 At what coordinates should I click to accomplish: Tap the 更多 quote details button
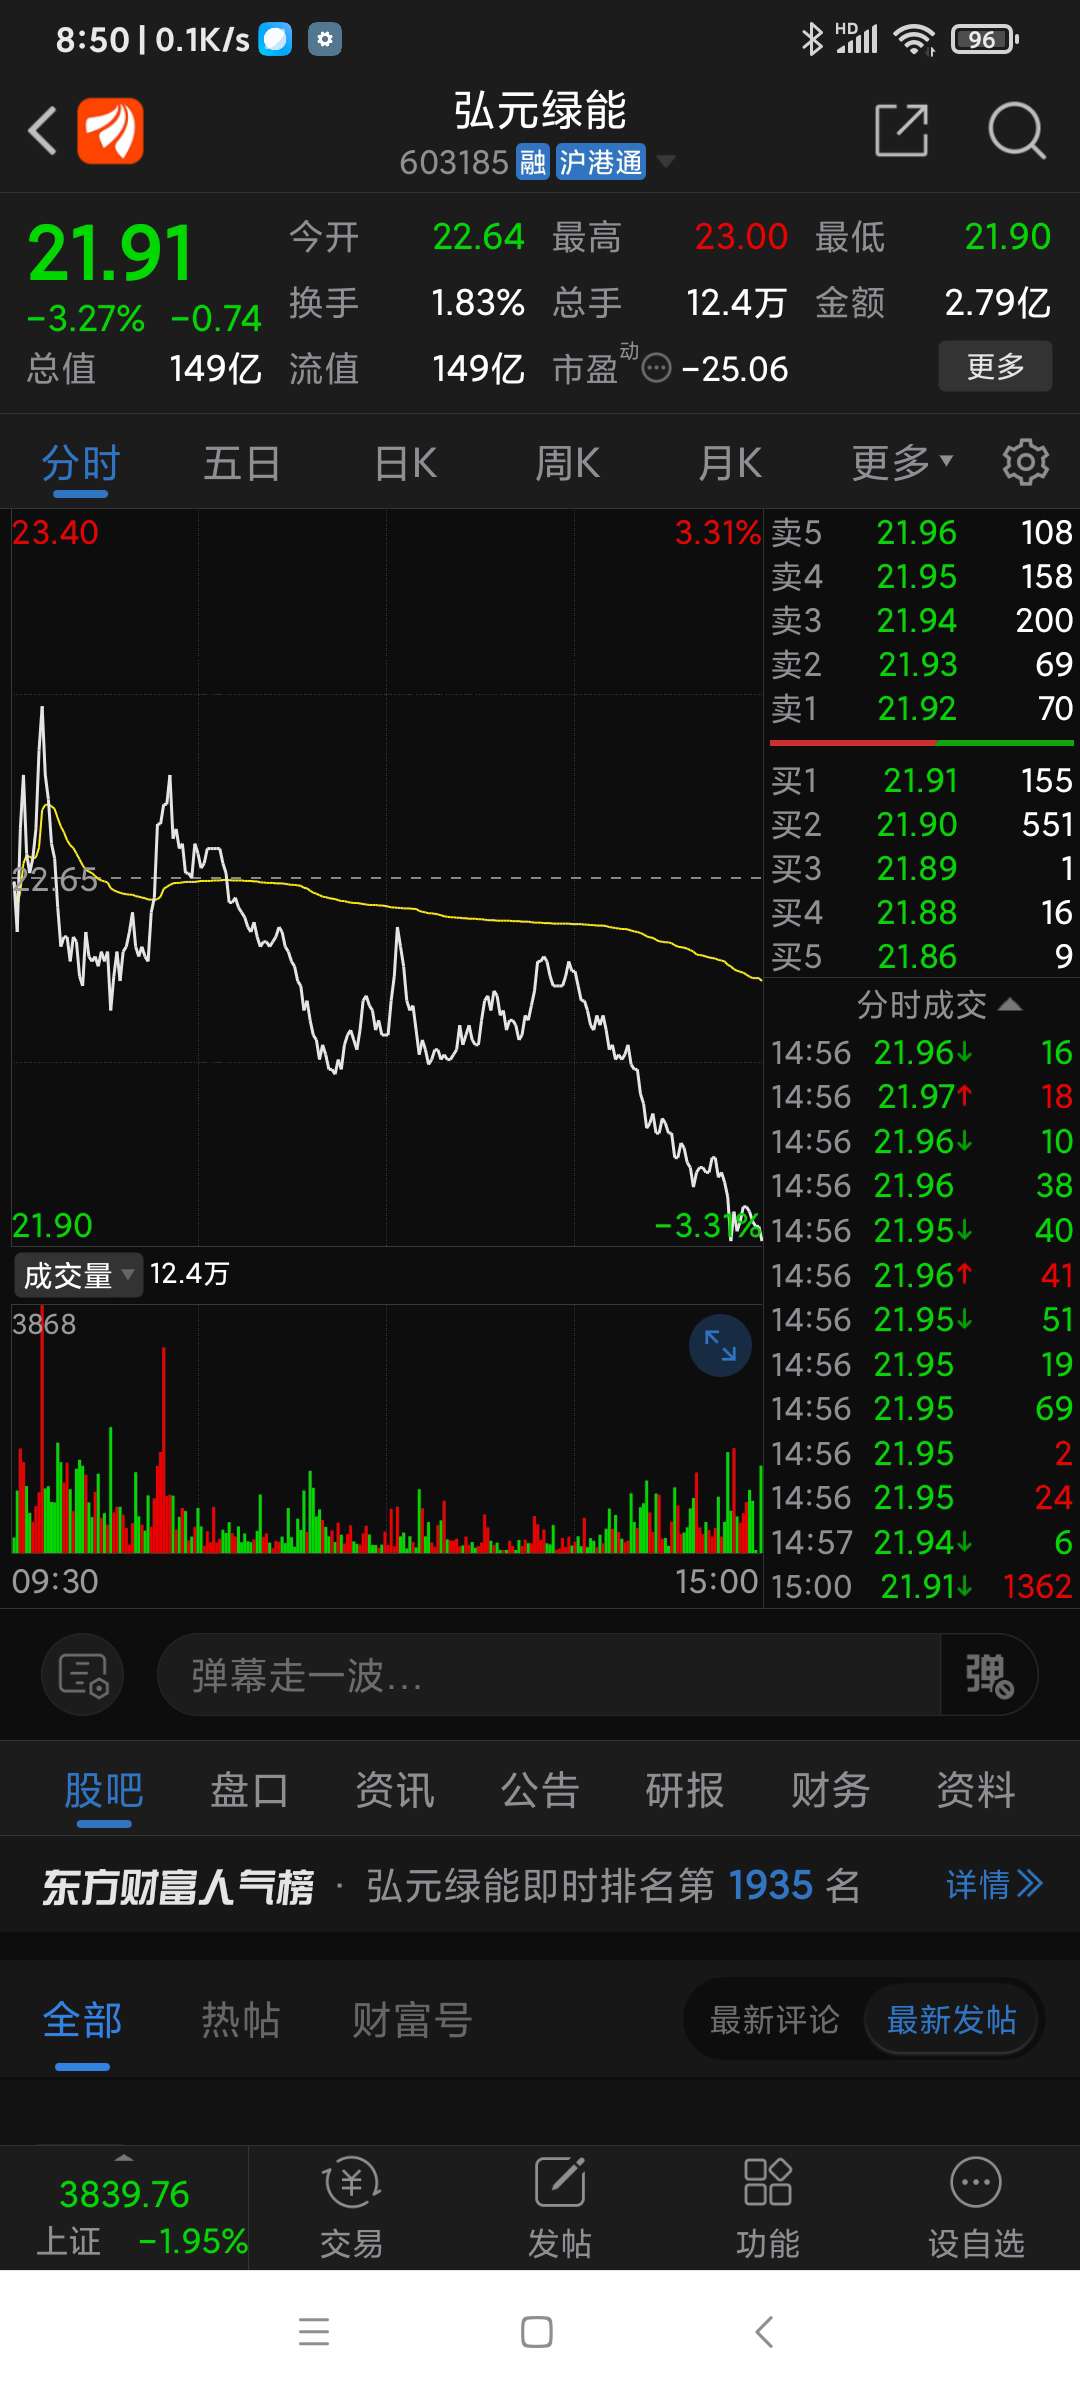pos(995,367)
